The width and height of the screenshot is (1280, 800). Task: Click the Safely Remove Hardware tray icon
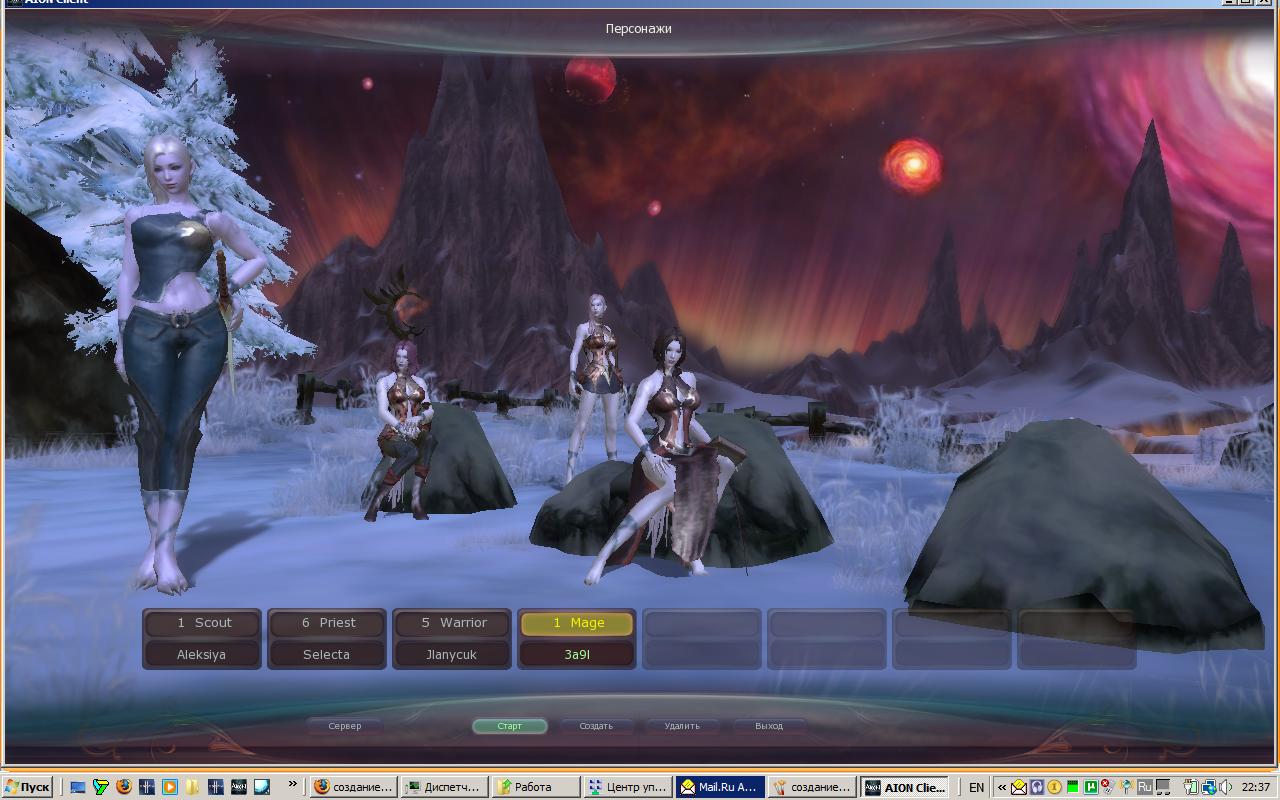click(x=1191, y=787)
